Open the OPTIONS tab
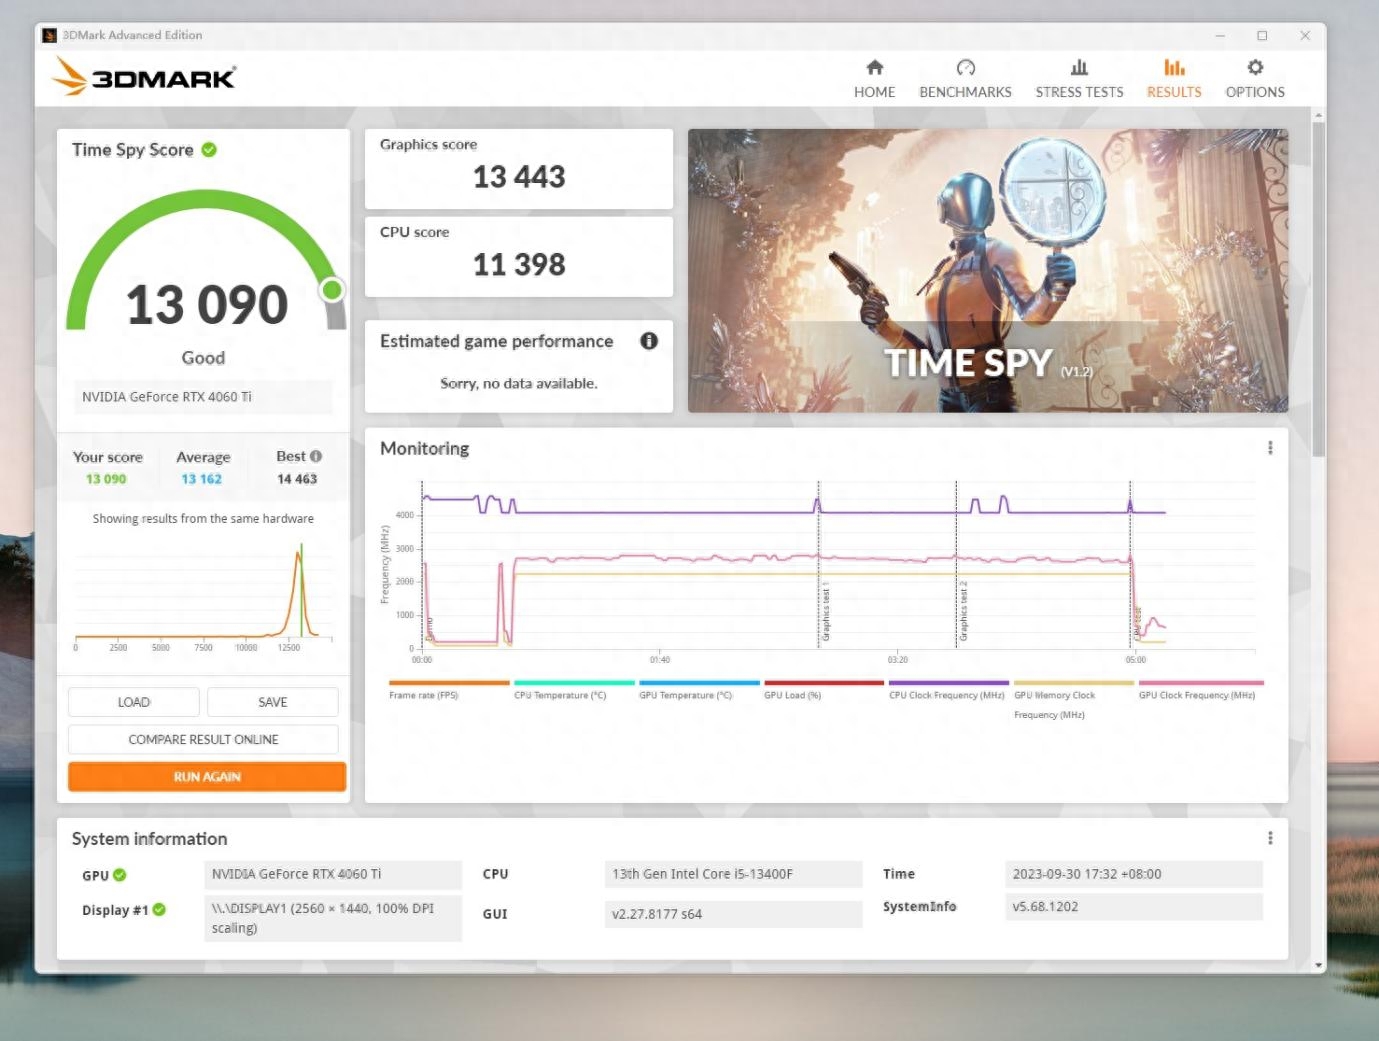The height and width of the screenshot is (1041, 1379). pyautogui.click(x=1255, y=79)
